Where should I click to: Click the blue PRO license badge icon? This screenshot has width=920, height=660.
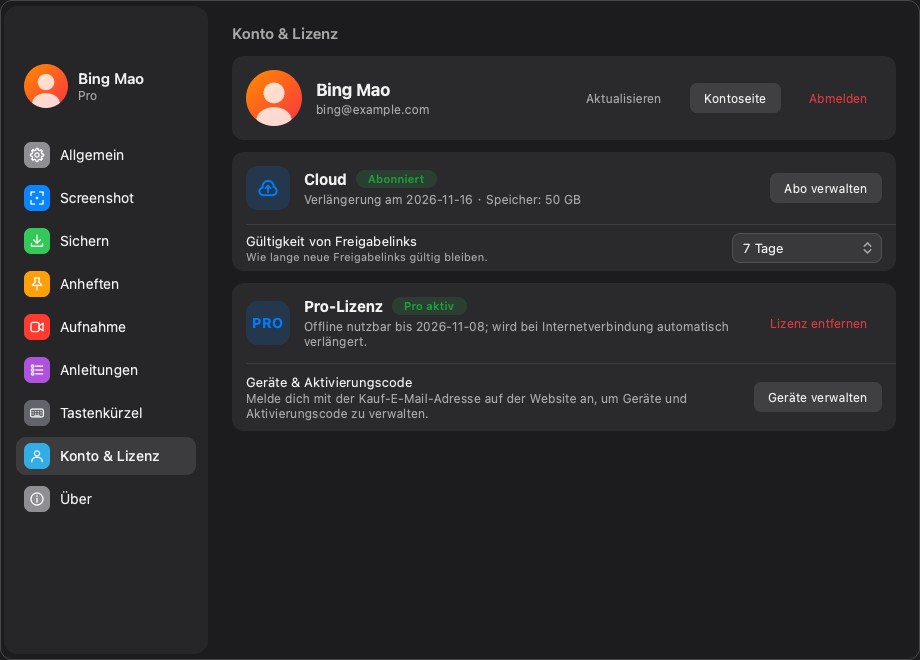coord(268,323)
